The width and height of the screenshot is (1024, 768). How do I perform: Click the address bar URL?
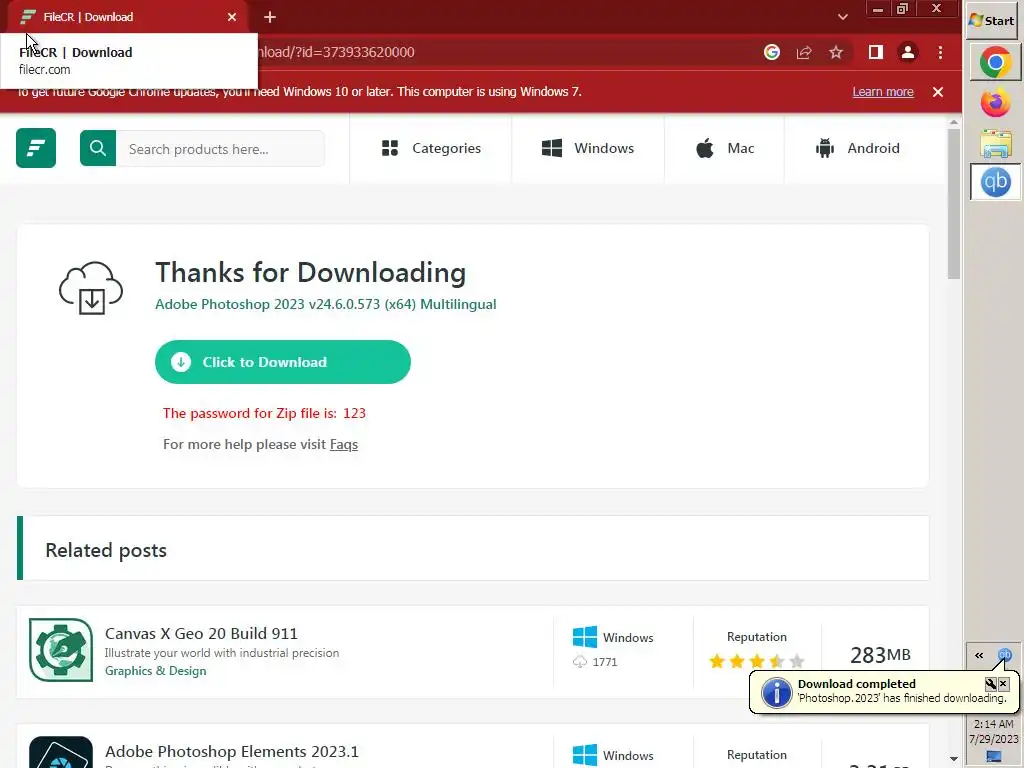tap(336, 52)
